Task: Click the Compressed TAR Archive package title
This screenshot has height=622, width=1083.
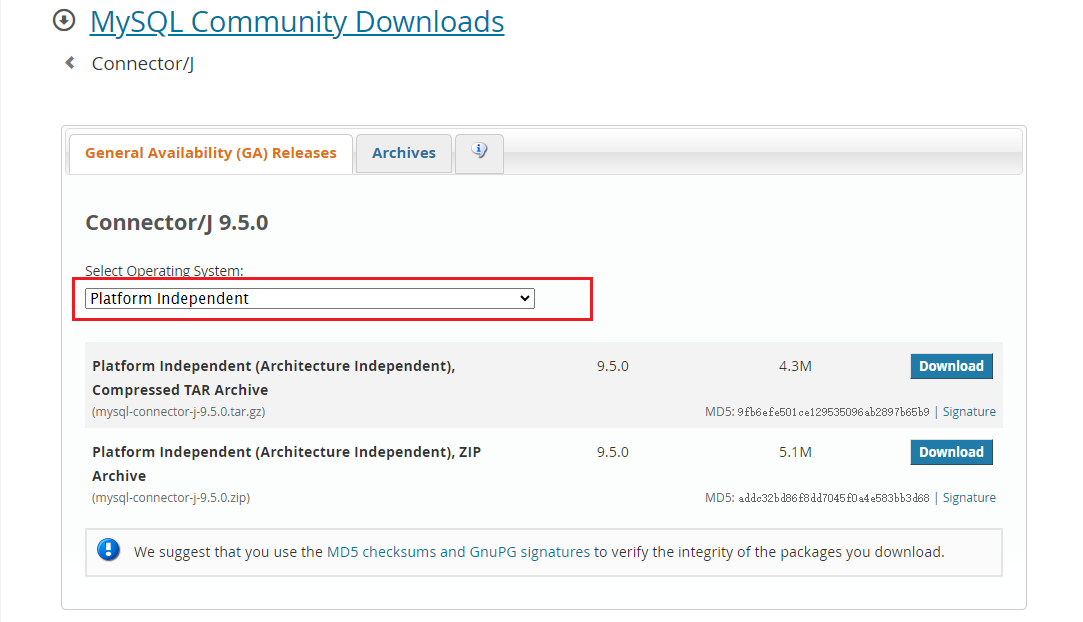Action: click(274, 378)
